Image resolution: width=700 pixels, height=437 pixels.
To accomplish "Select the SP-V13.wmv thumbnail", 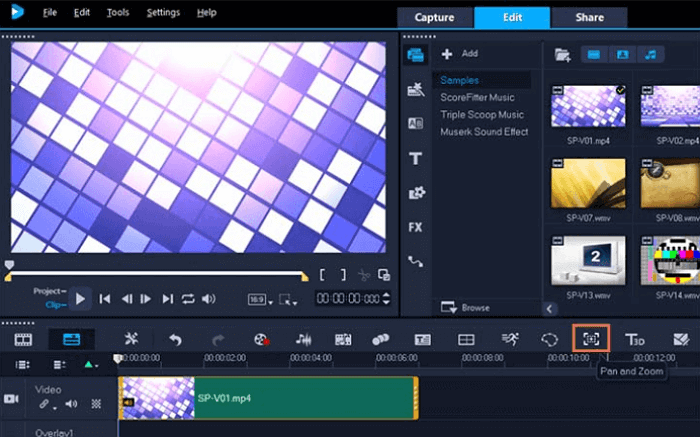I will (588, 260).
